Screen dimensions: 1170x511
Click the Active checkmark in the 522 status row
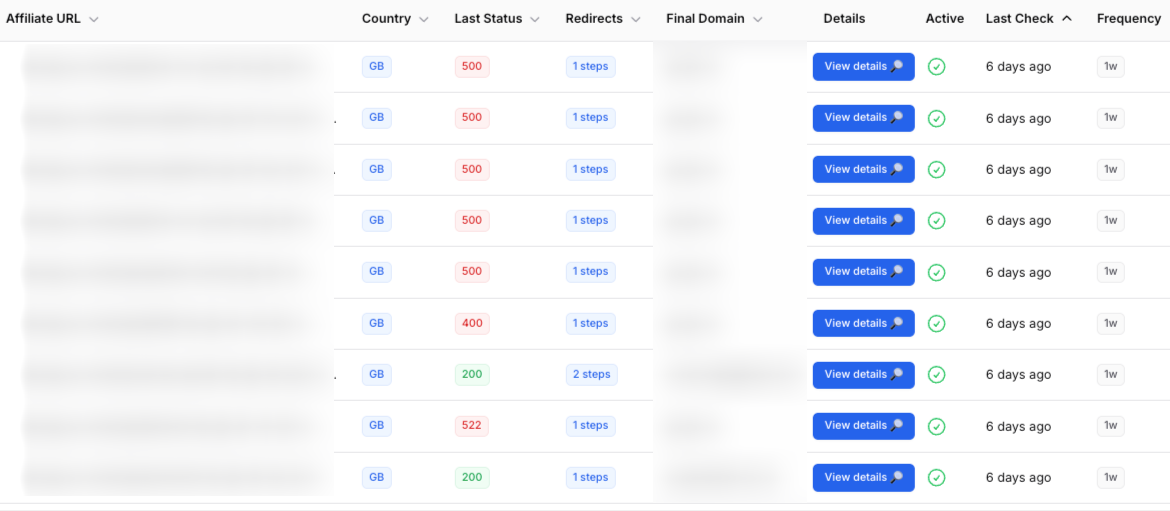[x=936, y=426]
